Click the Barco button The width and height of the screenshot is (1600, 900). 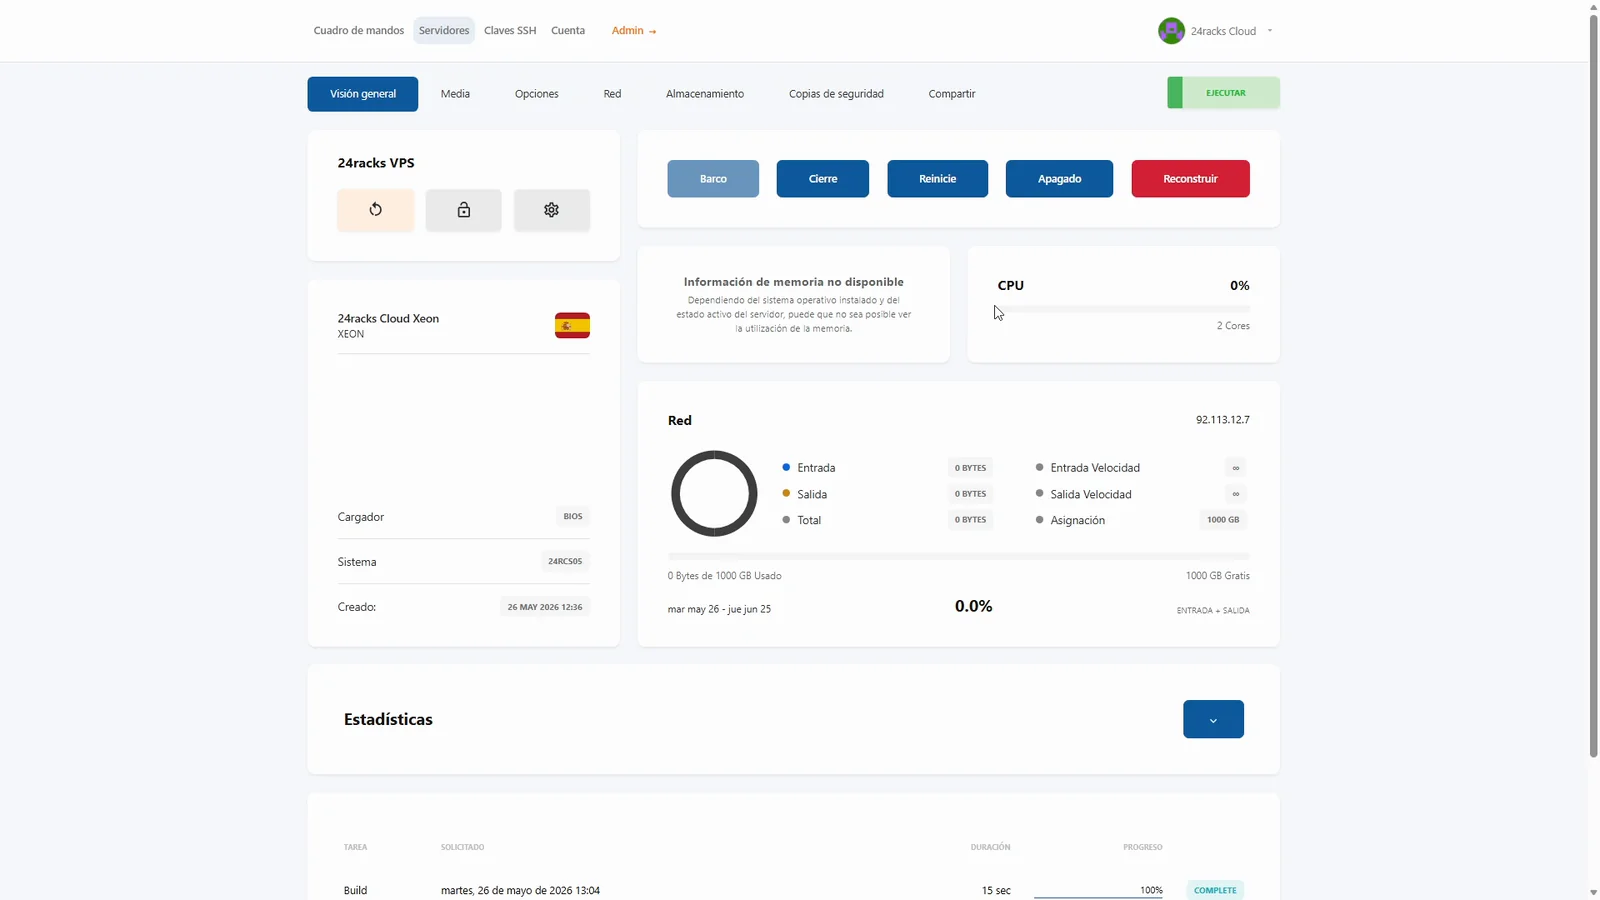click(x=713, y=179)
